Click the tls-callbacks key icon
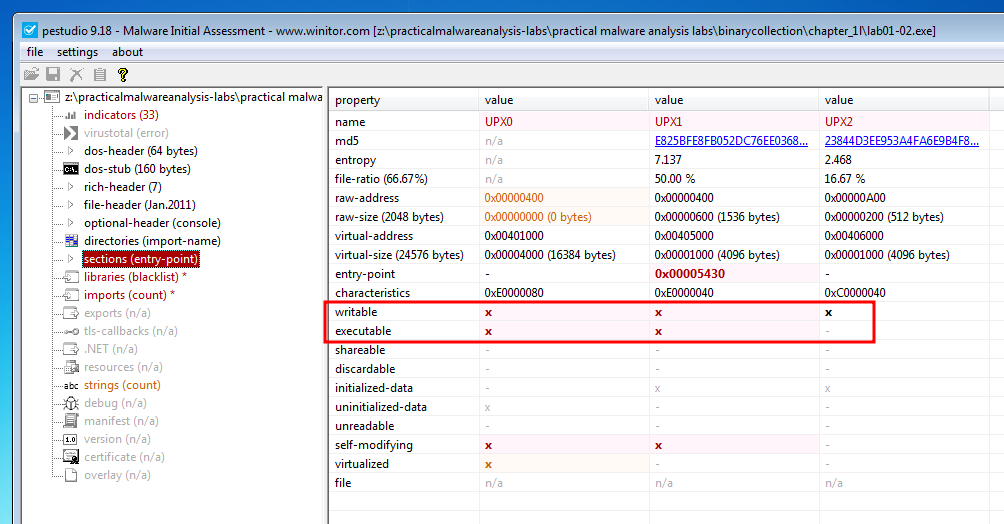The height and width of the screenshot is (524, 1004). click(x=71, y=331)
